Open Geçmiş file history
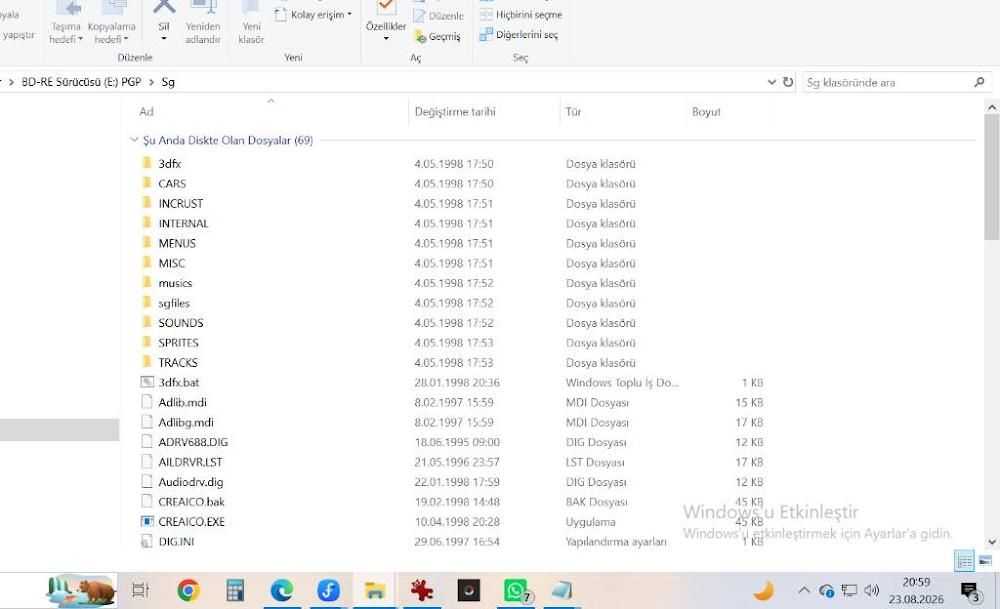The width and height of the screenshot is (1000, 609). coord(438,36)
